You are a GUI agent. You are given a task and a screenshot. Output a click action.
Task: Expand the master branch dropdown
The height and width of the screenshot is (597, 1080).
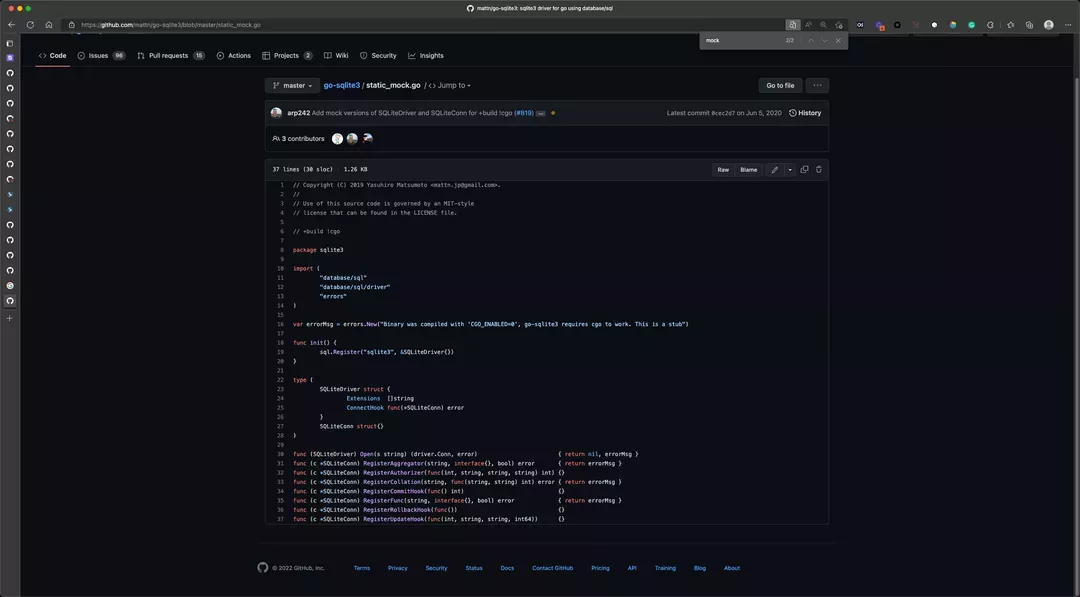tap(294, 85)
